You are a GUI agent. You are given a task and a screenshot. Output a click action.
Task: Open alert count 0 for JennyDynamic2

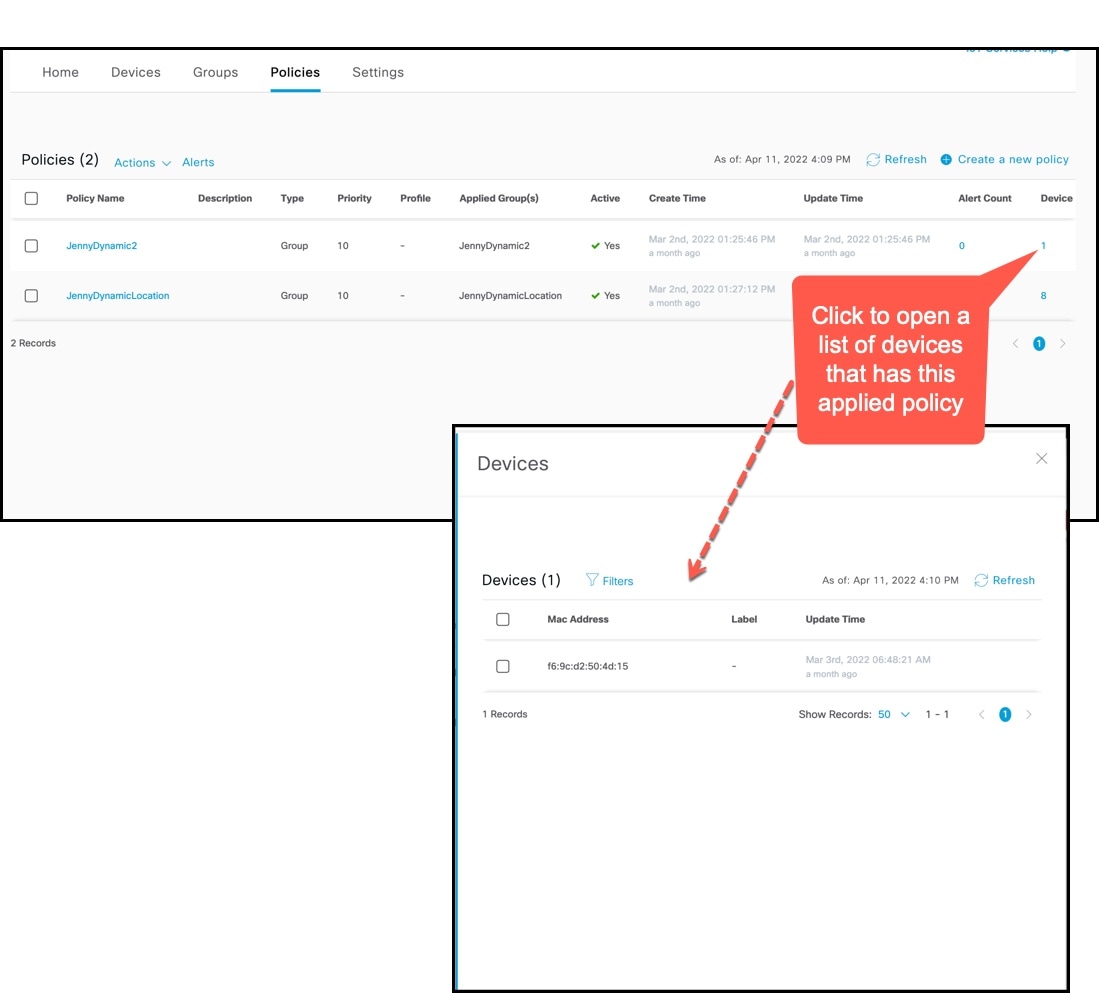[962, 246]
